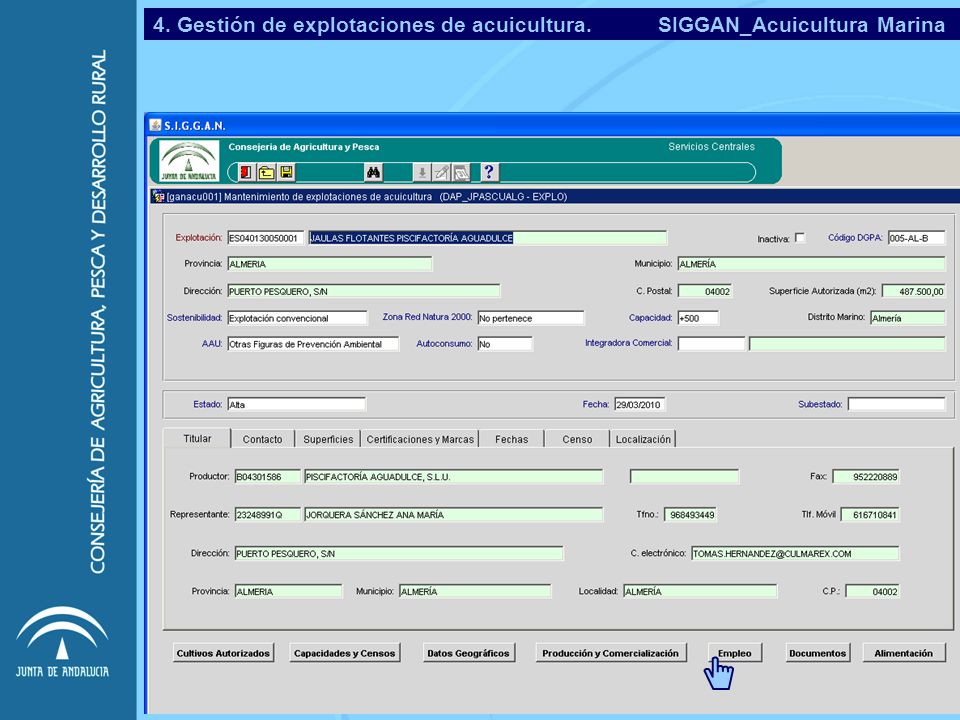Screen dimensions: 960x720
Task: Click the Distrito Marino field
Action: pos(907,318)
